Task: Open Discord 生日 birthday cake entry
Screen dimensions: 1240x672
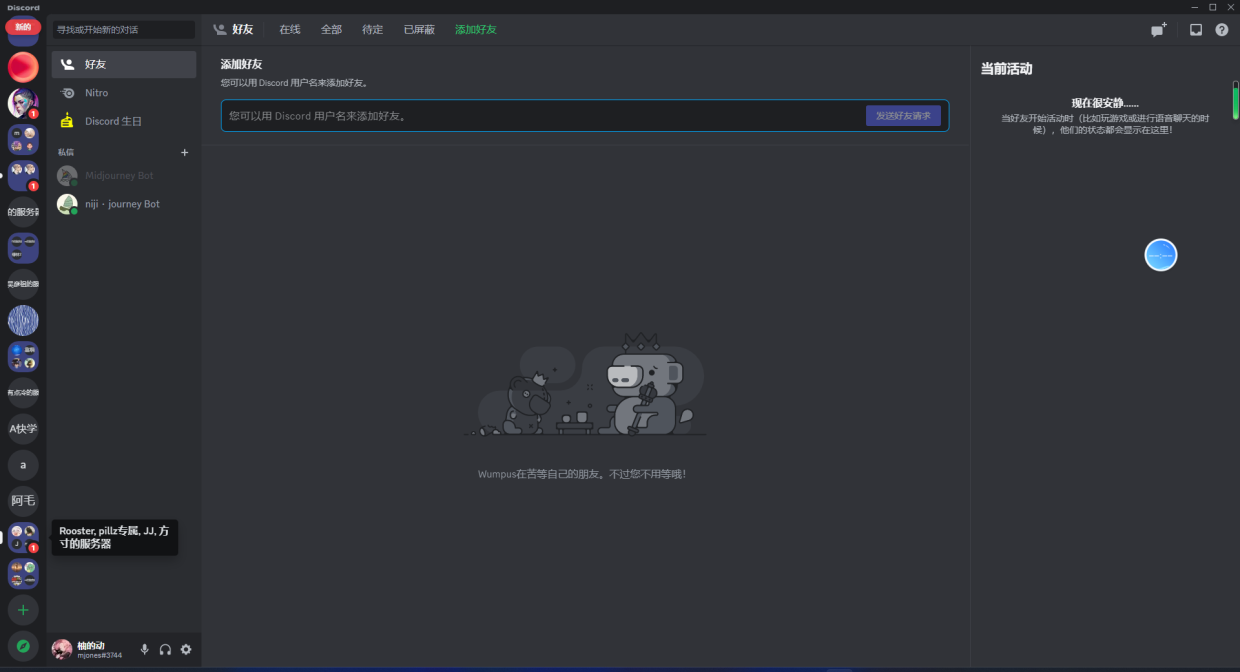Action: tap(124, 121)
